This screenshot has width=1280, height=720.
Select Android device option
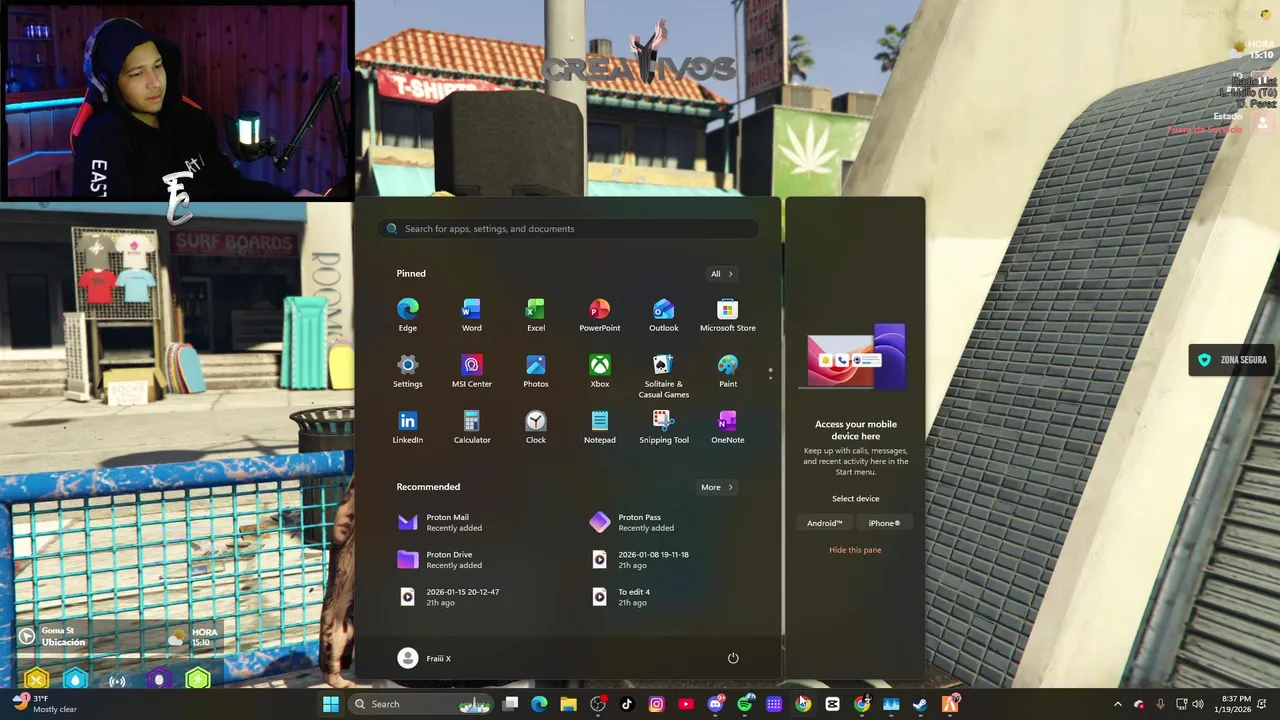tap(825, 523)
